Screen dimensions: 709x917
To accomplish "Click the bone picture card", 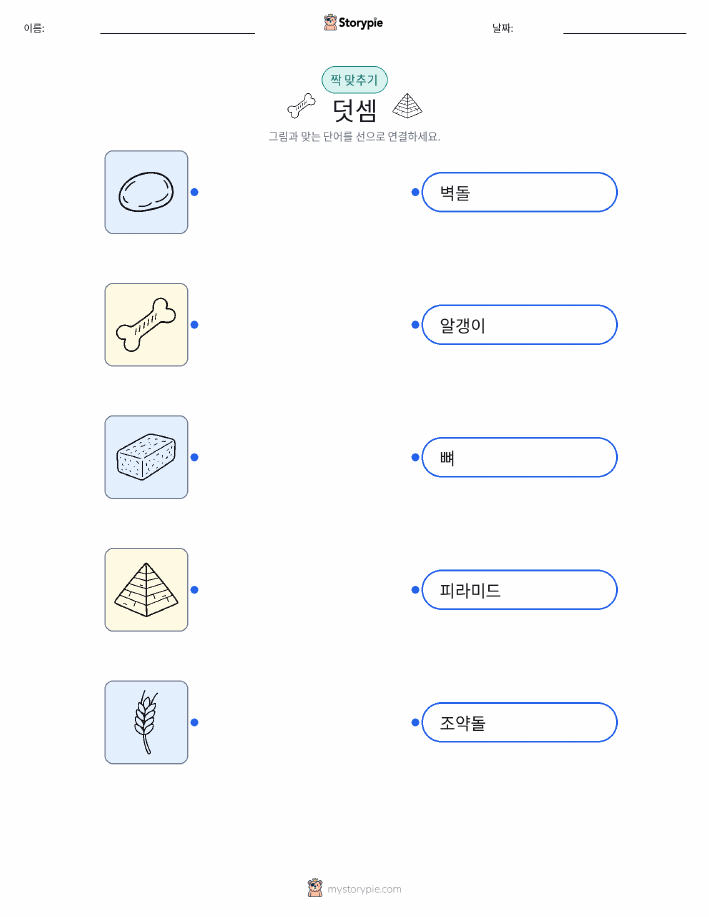I will (146, 325).
